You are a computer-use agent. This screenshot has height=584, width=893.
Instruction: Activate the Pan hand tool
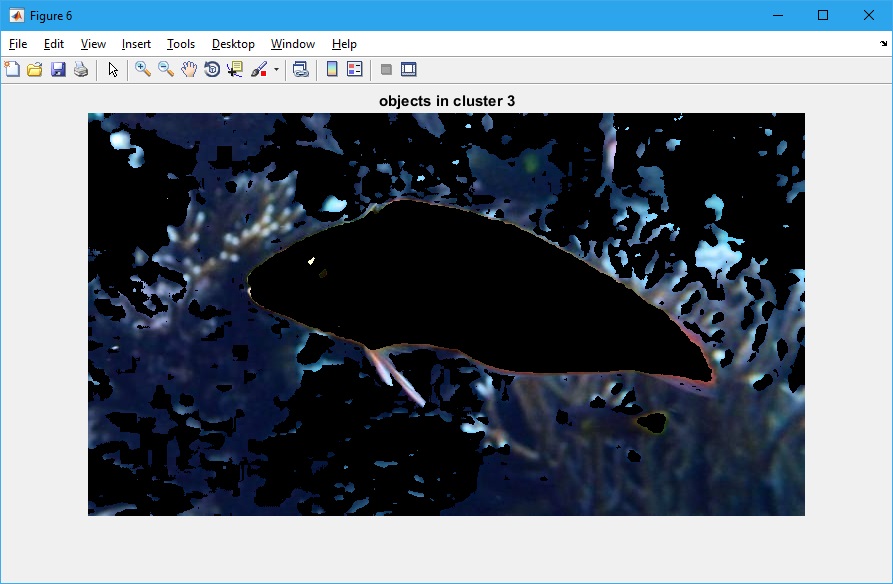point(189,69)
